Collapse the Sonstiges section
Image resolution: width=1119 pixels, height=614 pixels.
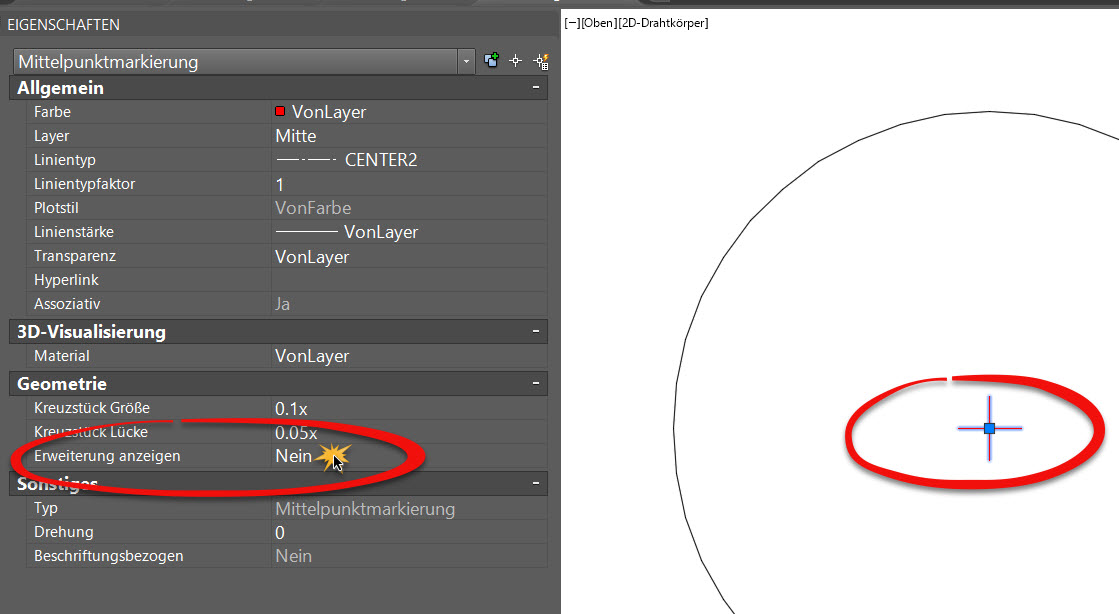535,483
